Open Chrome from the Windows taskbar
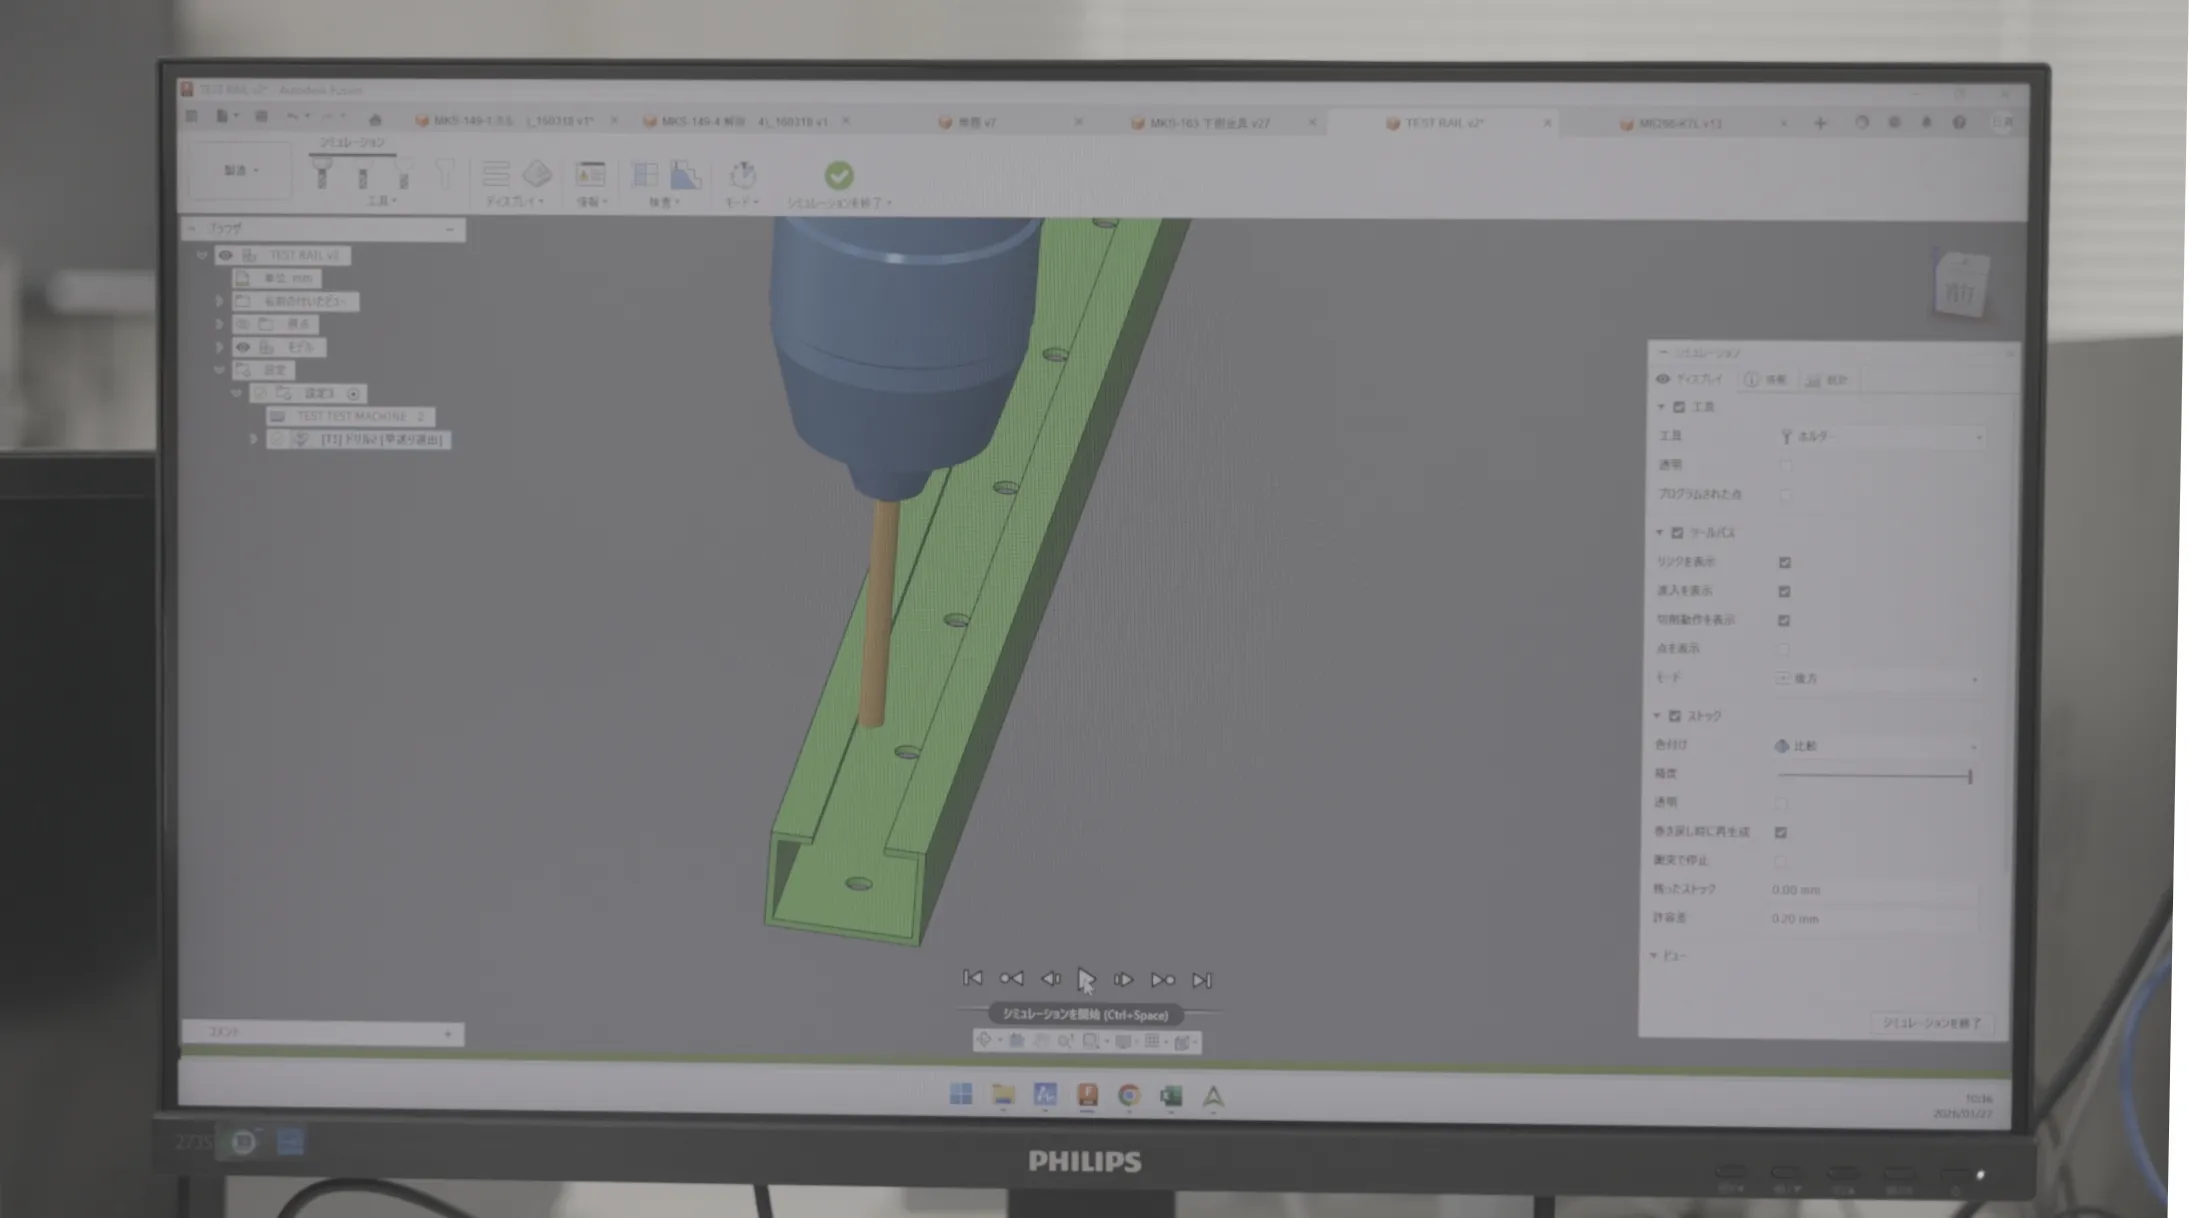Image resolution: width=2190 pixels, height=1218 pixels. pos(1129,1096)
